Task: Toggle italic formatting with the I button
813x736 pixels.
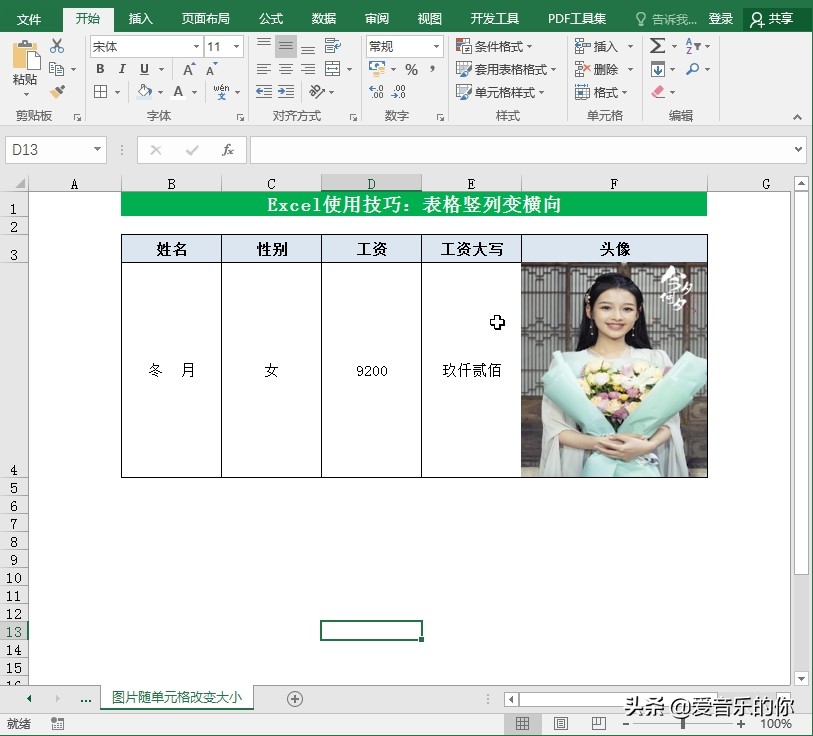Action: pos(122,68)
